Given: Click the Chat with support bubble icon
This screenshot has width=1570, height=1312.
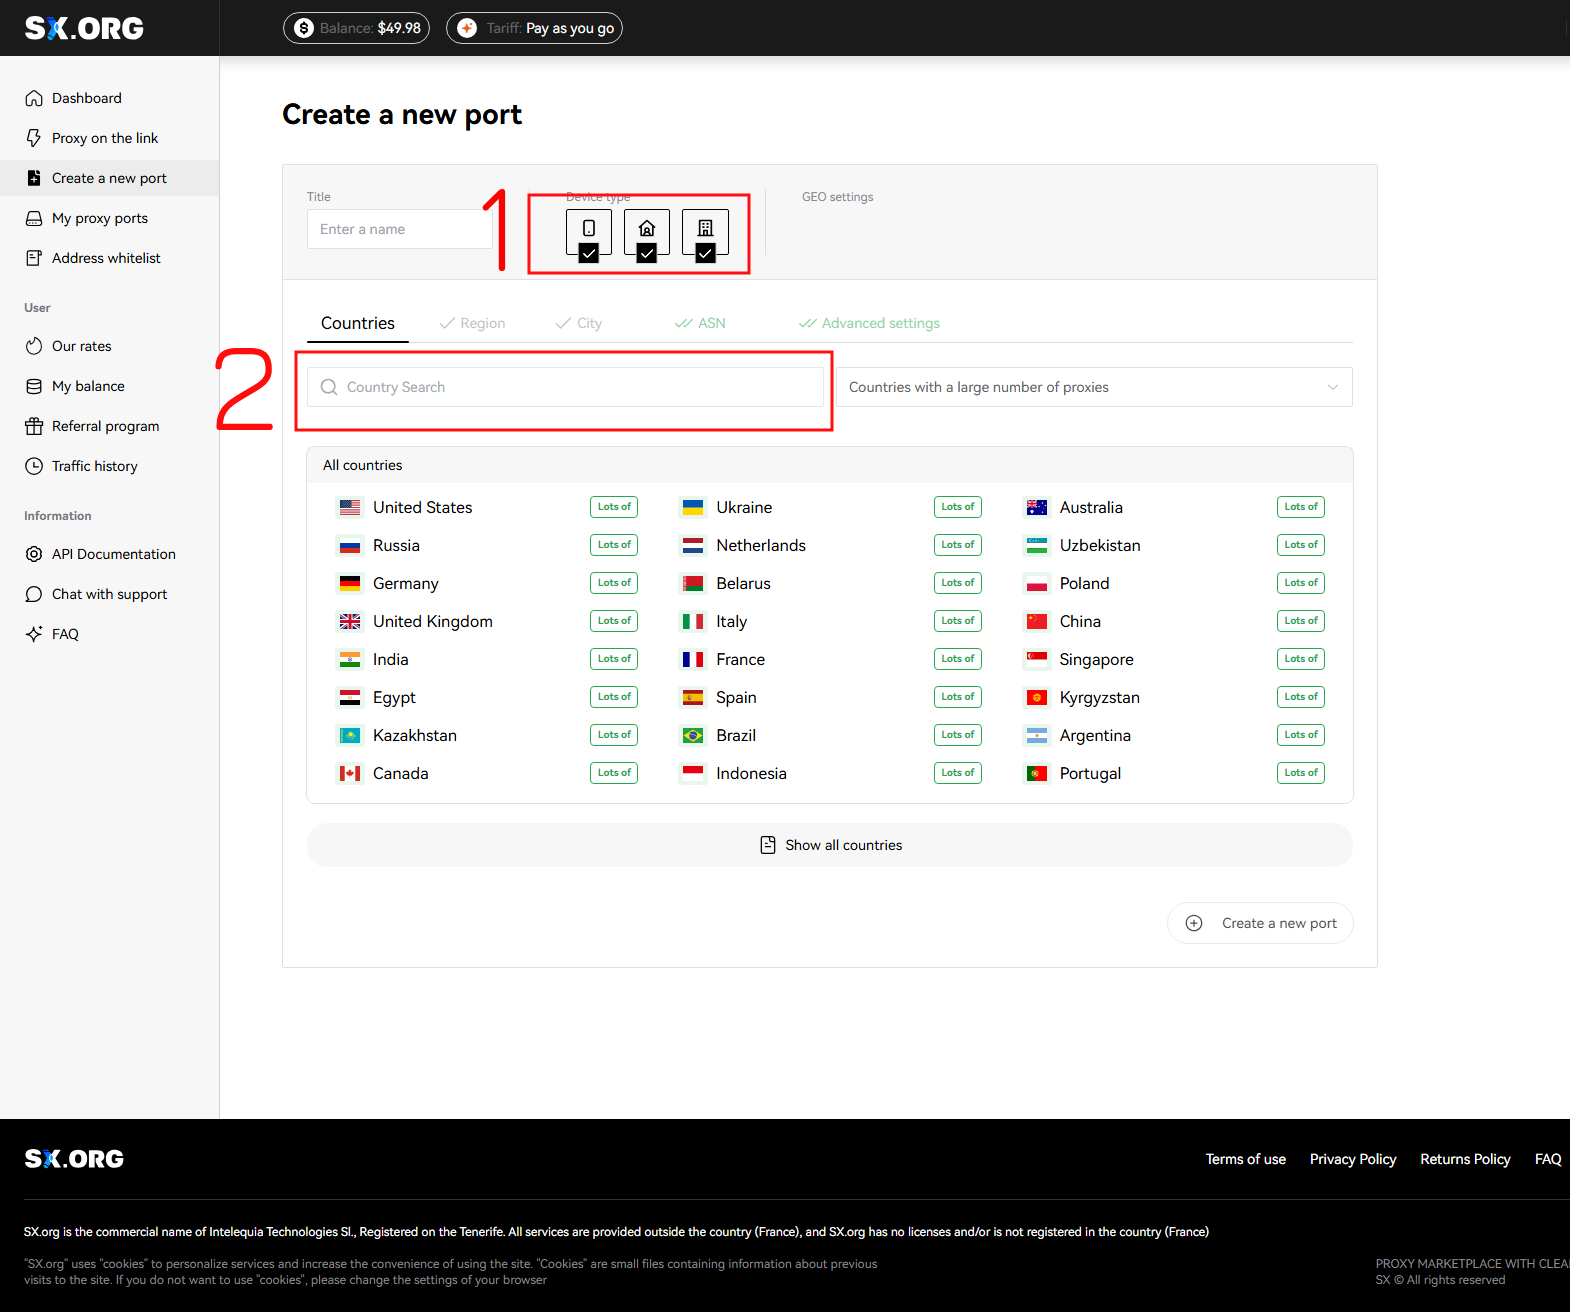Looking at the screenshot, I should click(34, 594).
